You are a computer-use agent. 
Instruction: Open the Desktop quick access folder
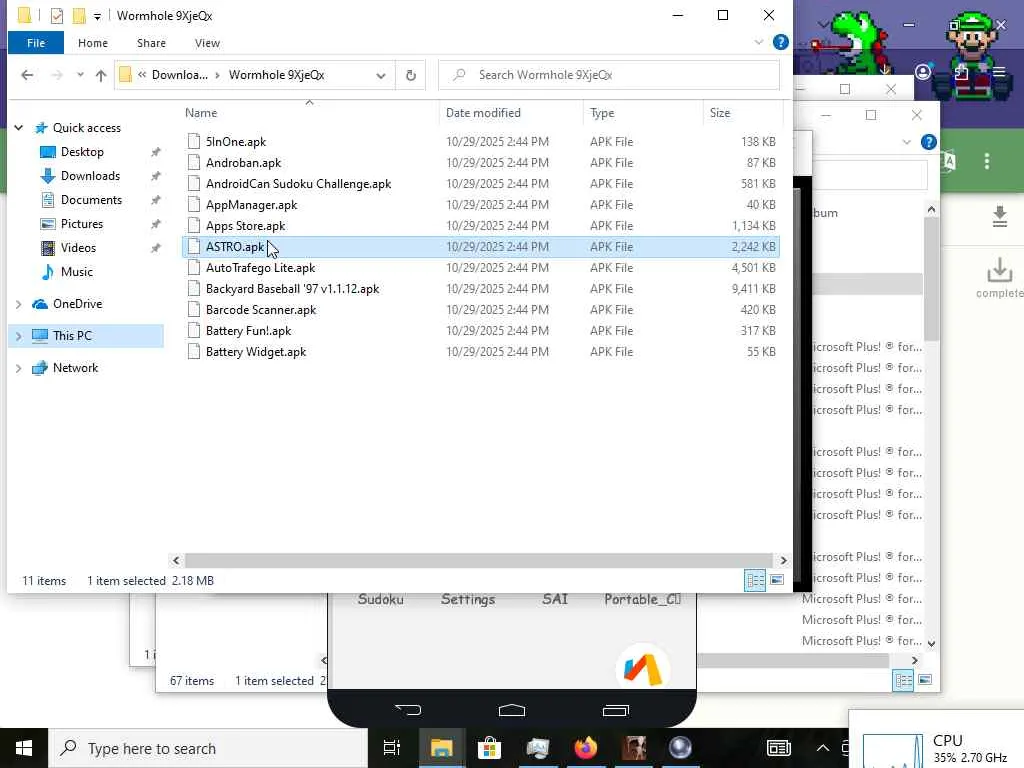82,152
